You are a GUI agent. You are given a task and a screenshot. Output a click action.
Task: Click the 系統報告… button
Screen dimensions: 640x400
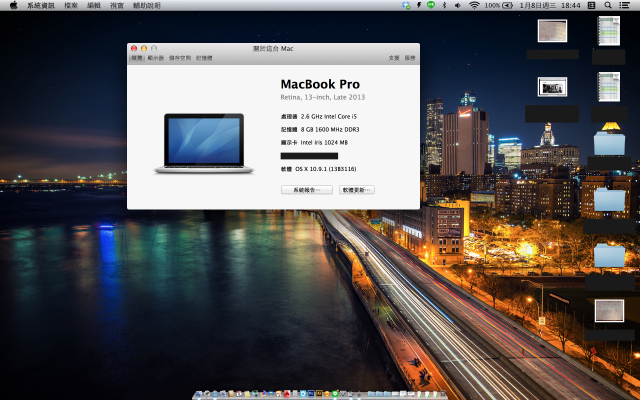[307, 190]
